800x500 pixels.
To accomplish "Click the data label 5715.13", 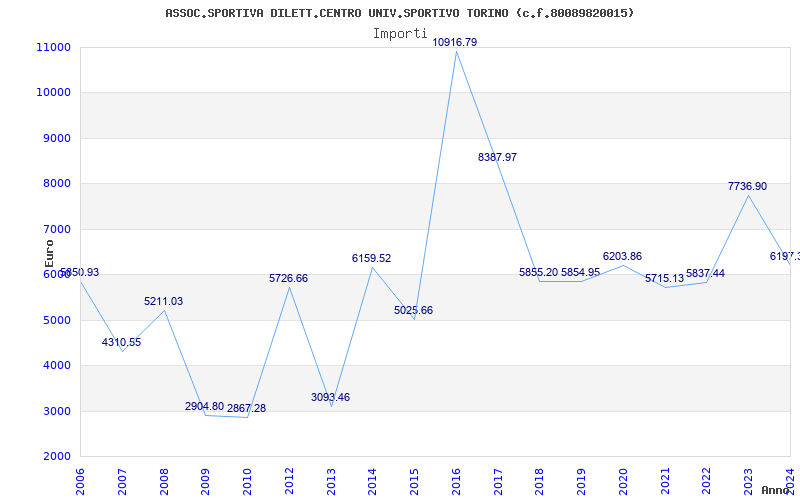I will pos(664,279).
